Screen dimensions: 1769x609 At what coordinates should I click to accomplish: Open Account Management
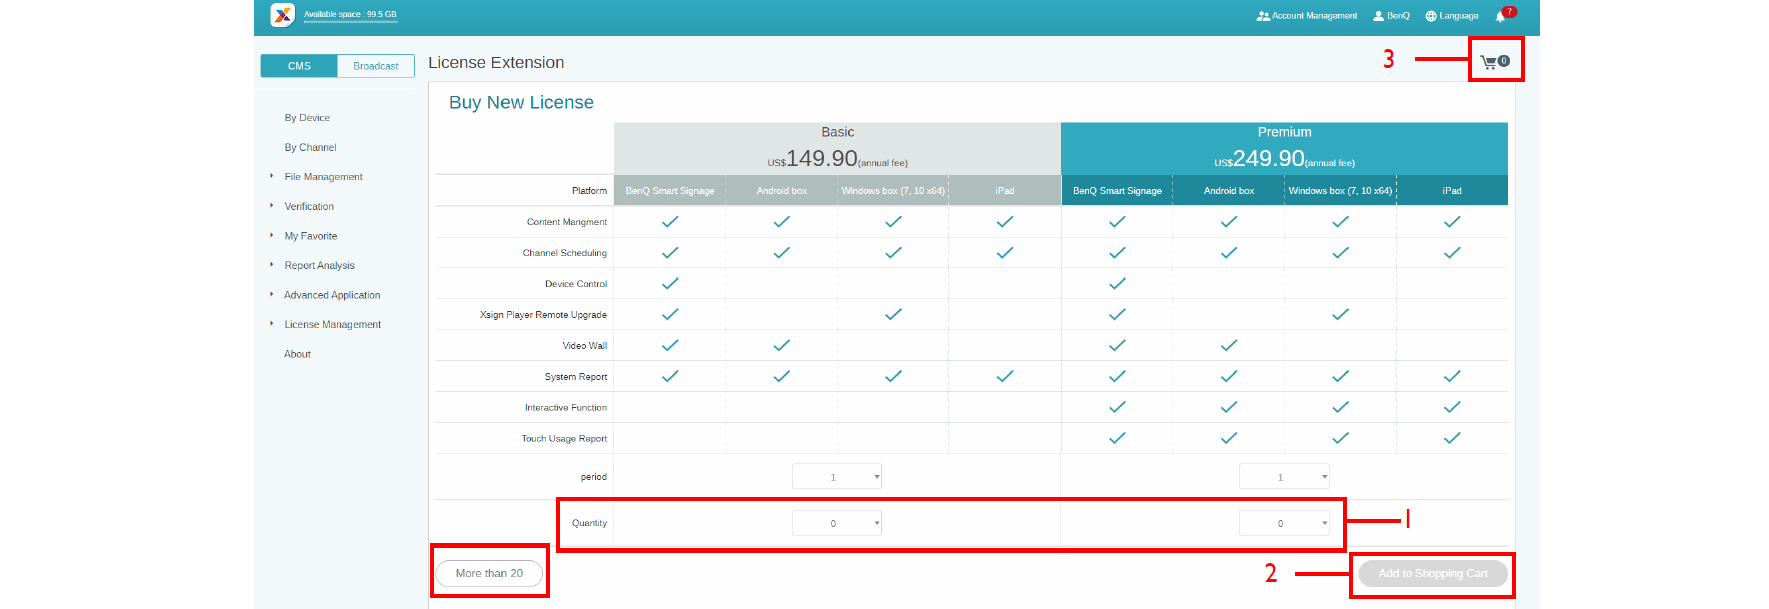pyautogui.click(x=1307, y=16)
